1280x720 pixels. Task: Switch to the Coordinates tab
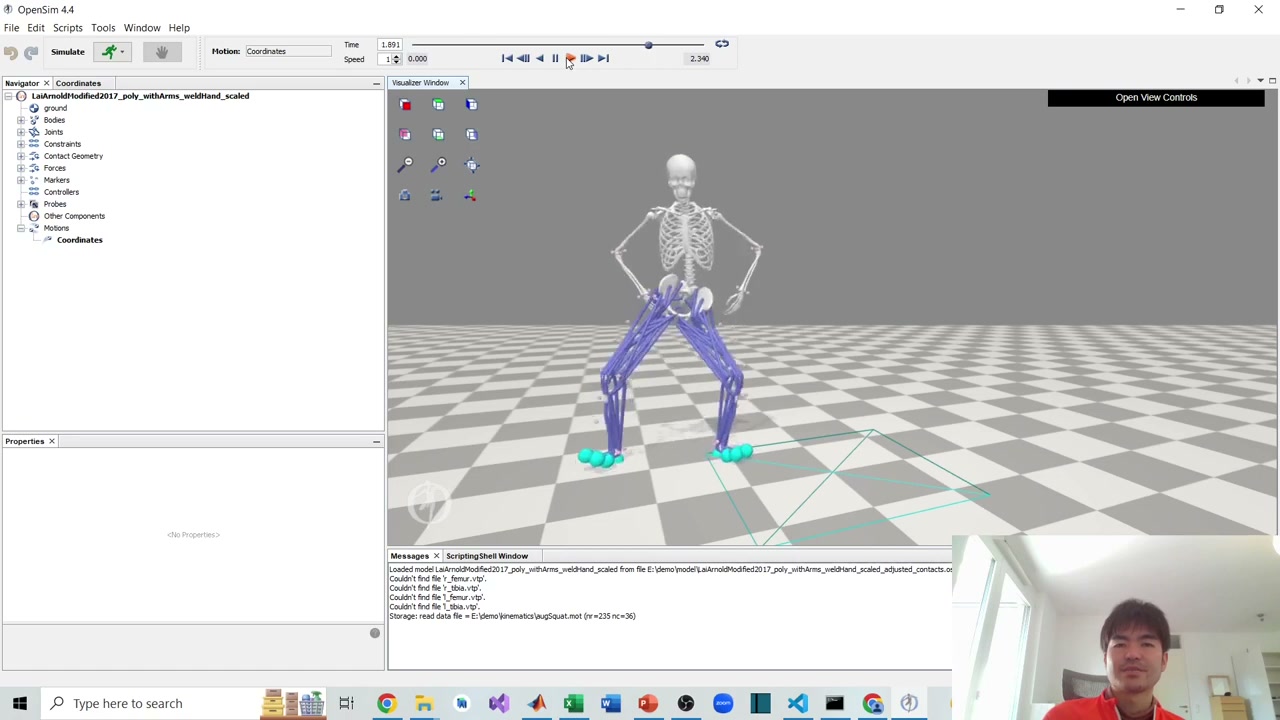(78, 83)
